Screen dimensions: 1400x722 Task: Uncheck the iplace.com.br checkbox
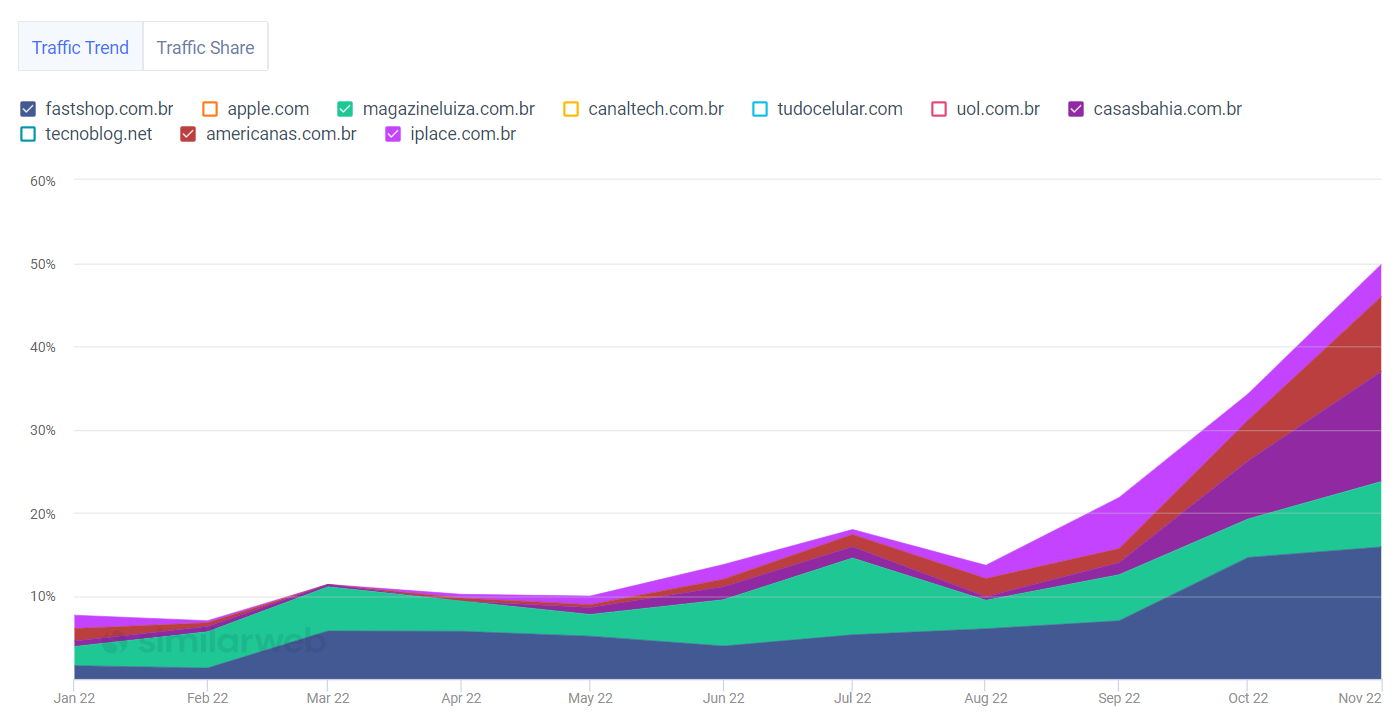tap(393, 134)
